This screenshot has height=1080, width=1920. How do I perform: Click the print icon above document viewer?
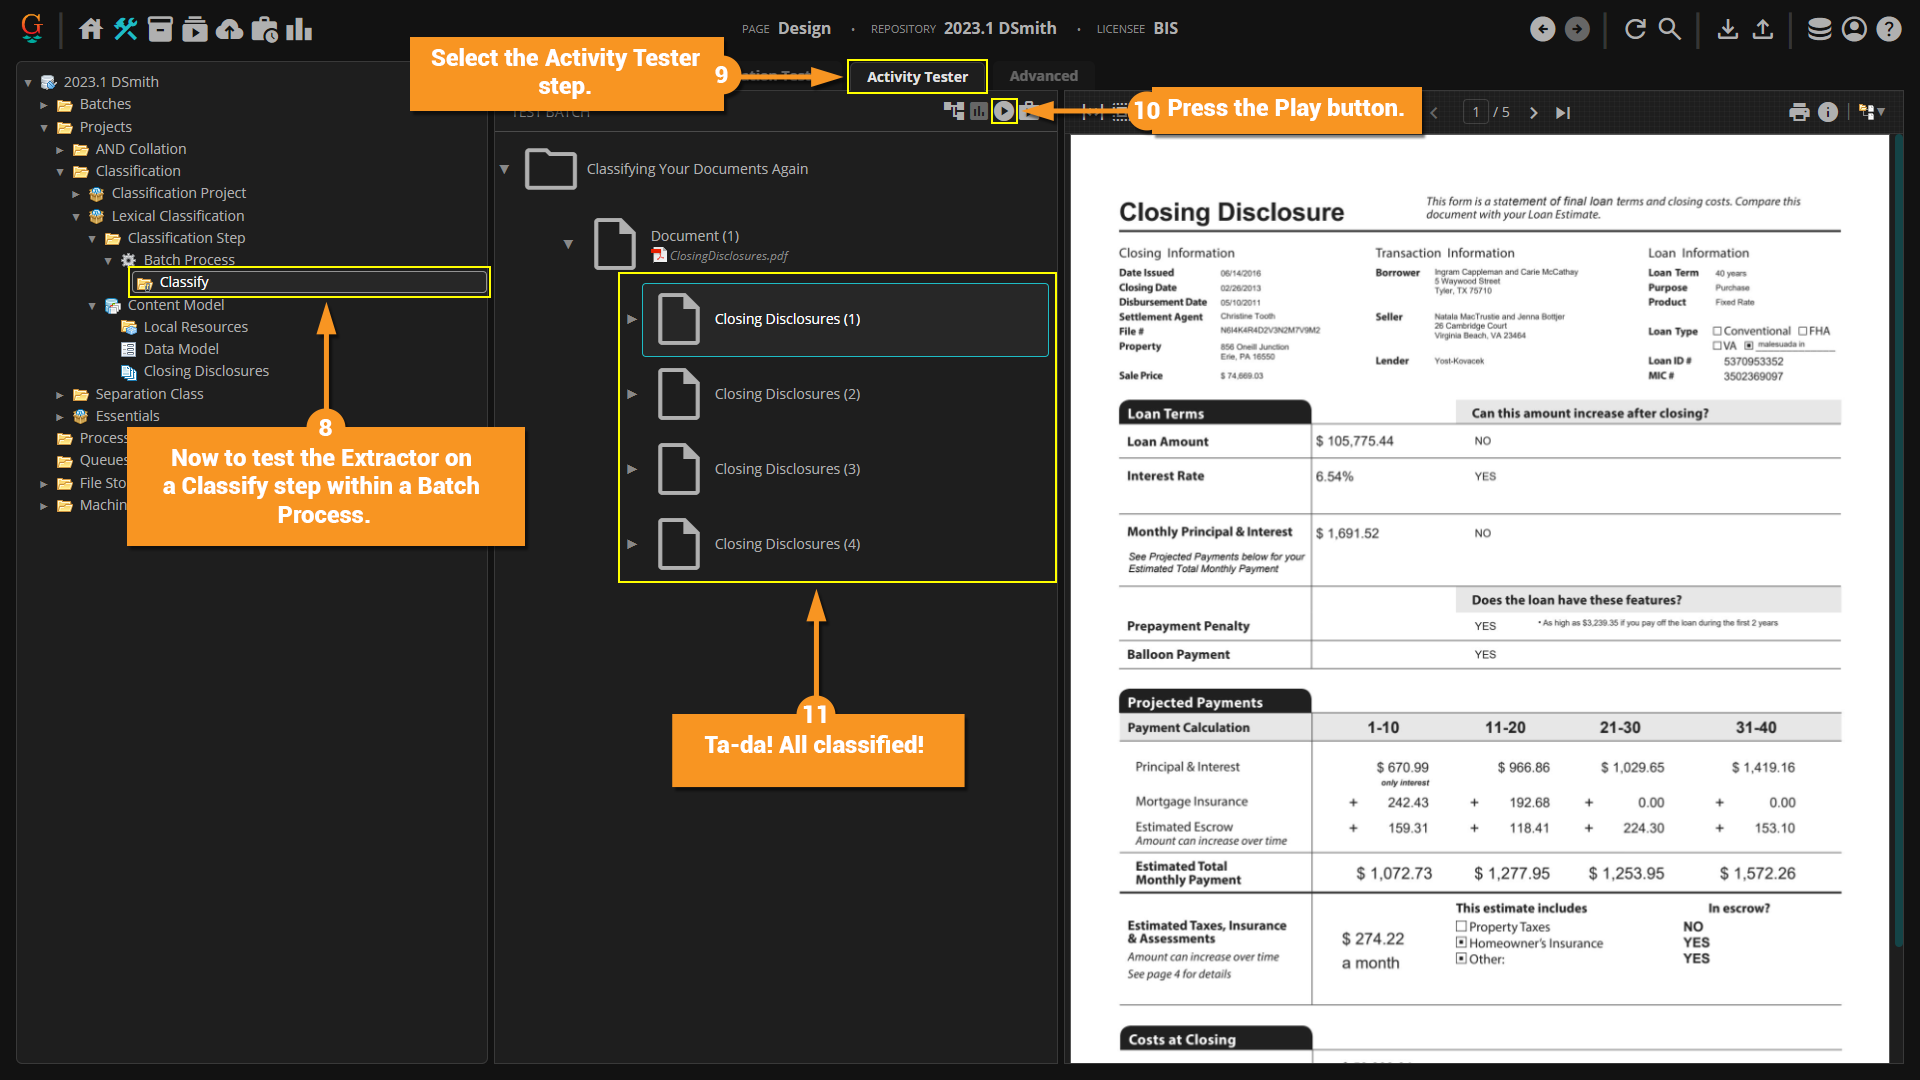point(1799,112)
